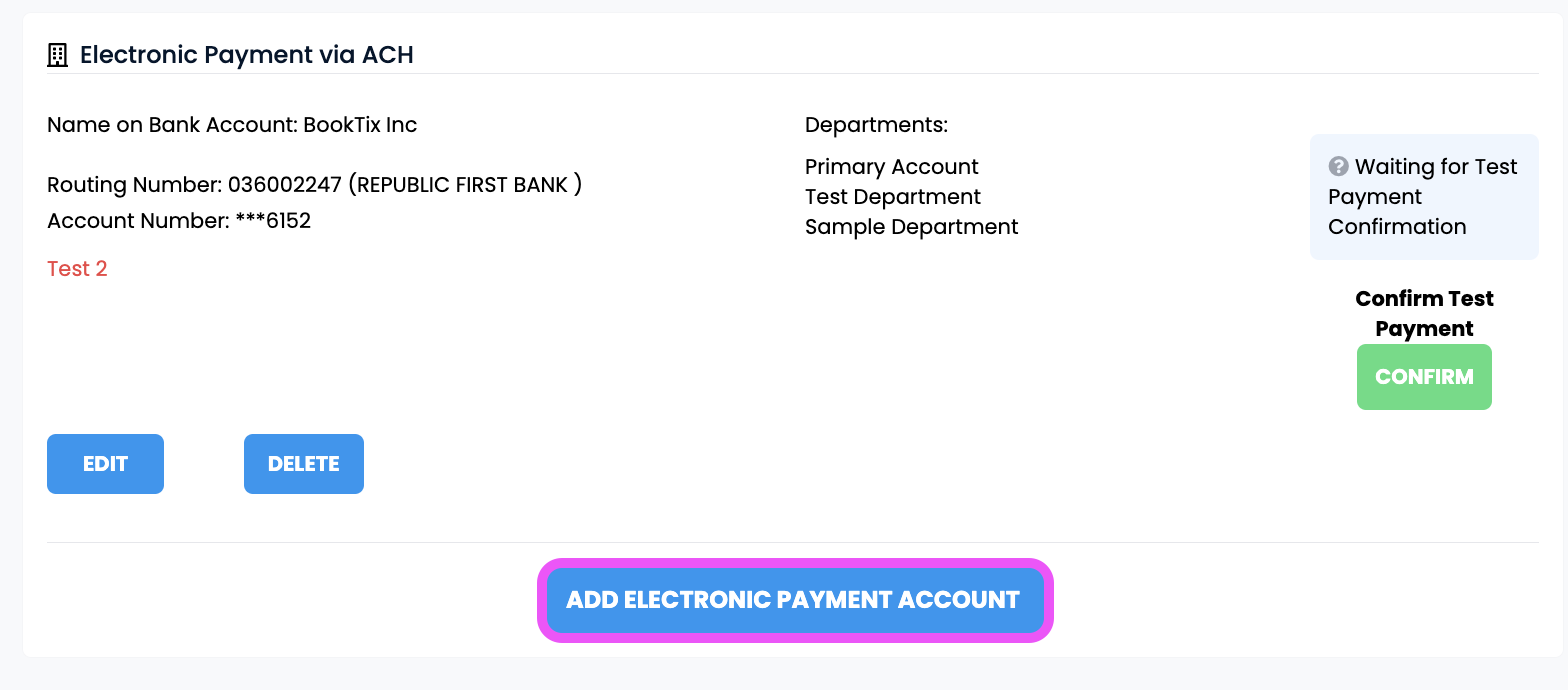Click the REPUBLIC FIRST BANK name text
The width and height of the screenshot is (1568, 690).
coord(464,185)
